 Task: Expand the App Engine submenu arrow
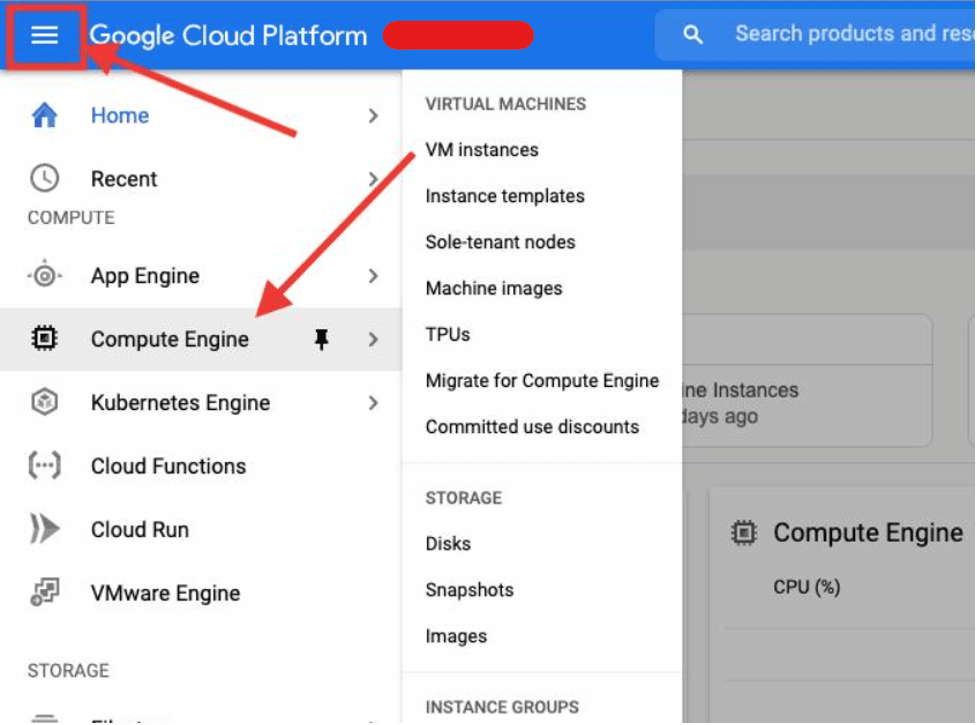(x=374, y=275)
